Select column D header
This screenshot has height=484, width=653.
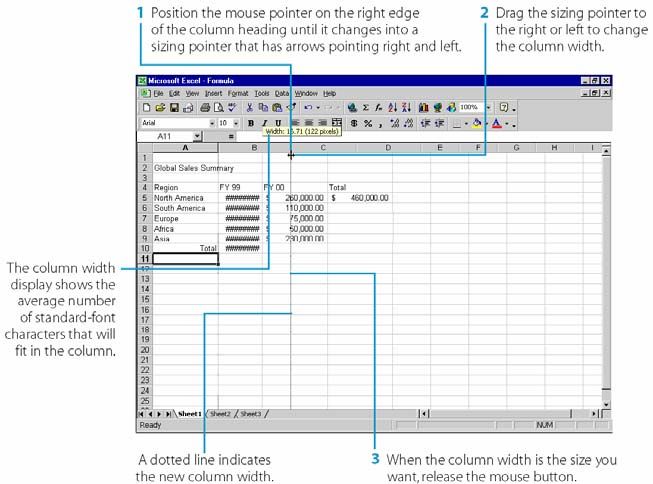[x=388, y=148]
